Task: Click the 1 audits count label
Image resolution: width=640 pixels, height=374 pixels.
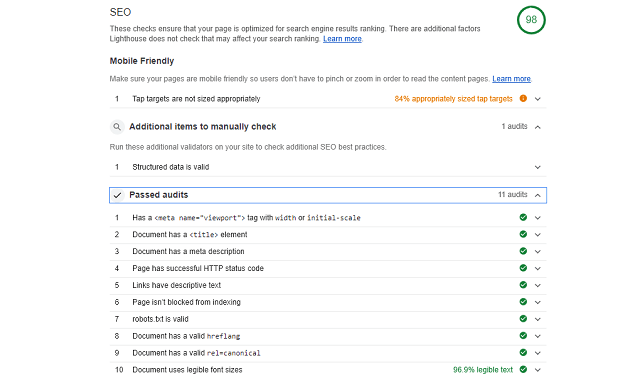Action: 514,126
